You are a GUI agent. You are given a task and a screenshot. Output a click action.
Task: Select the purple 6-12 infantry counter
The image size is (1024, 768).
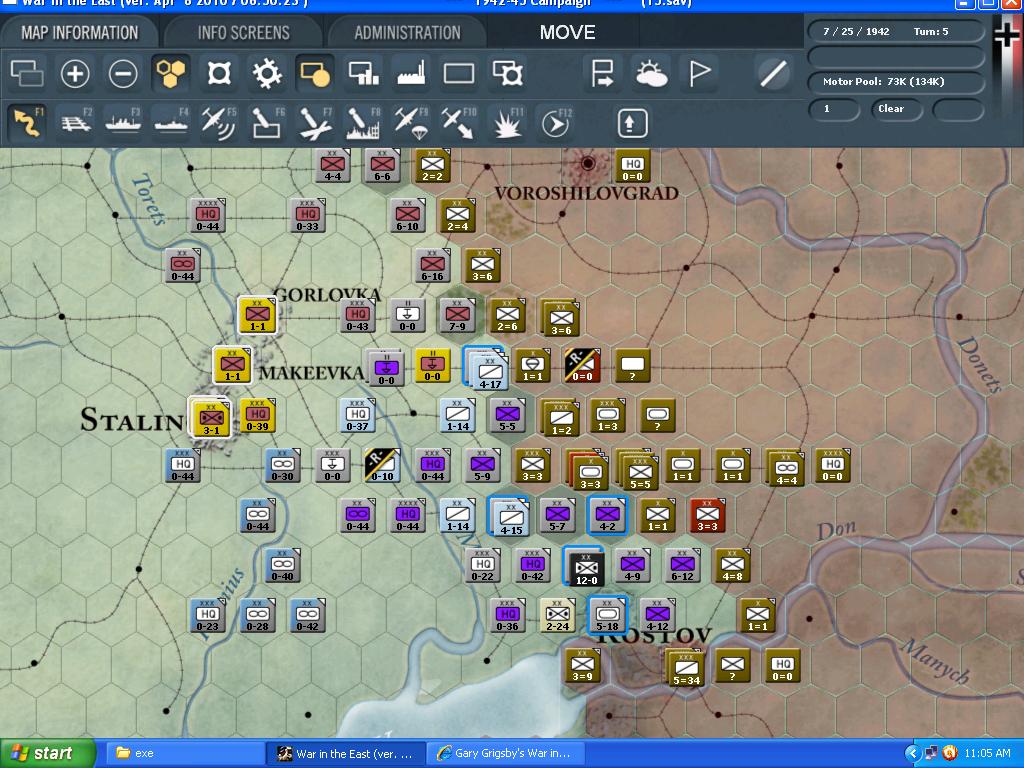coord(682,566)
